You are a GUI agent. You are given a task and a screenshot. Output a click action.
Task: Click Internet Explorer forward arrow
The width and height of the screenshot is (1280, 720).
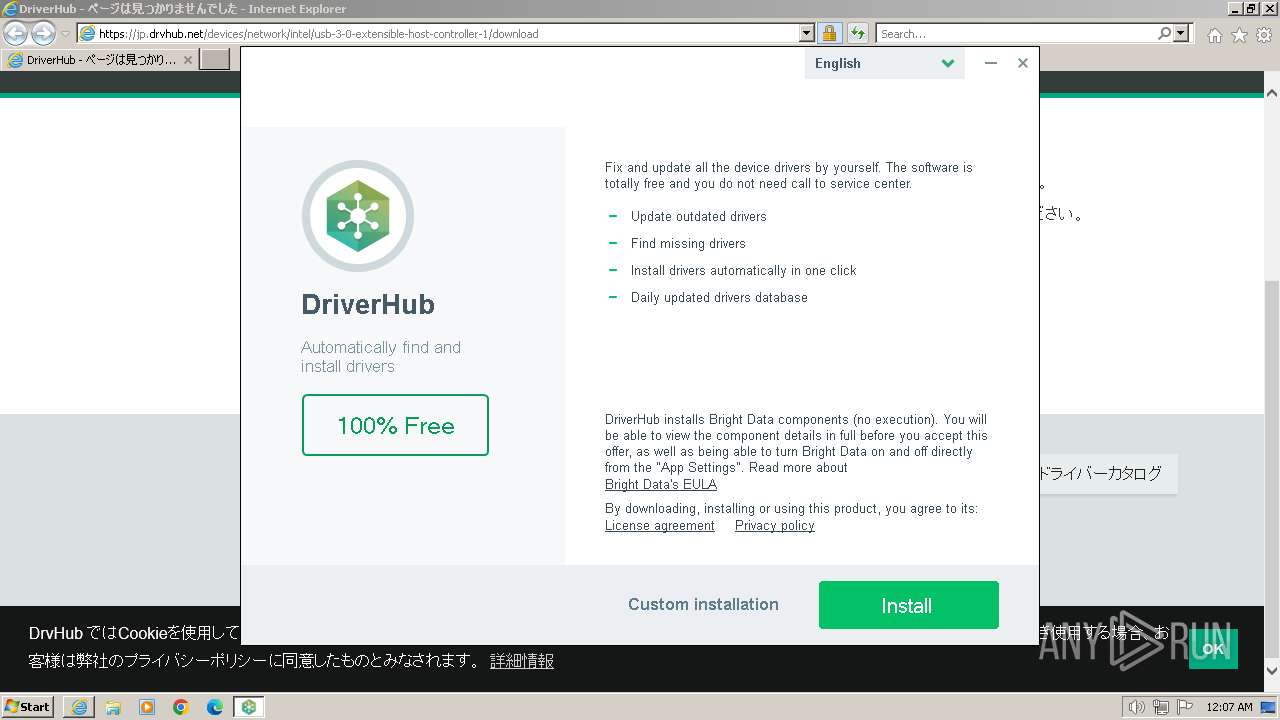point(43,33)
